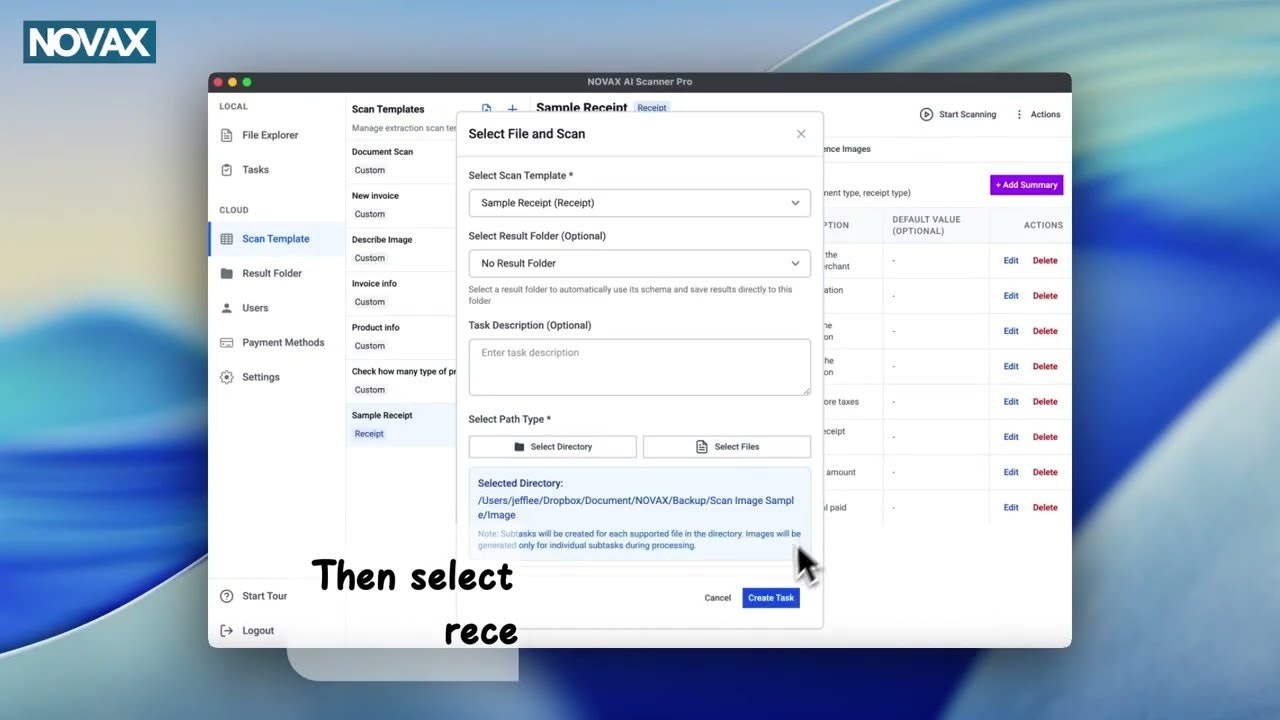This screenshot has width=1280, height=720.
Task: Open the Tasks clipboard icon
Action: [226, 170]
